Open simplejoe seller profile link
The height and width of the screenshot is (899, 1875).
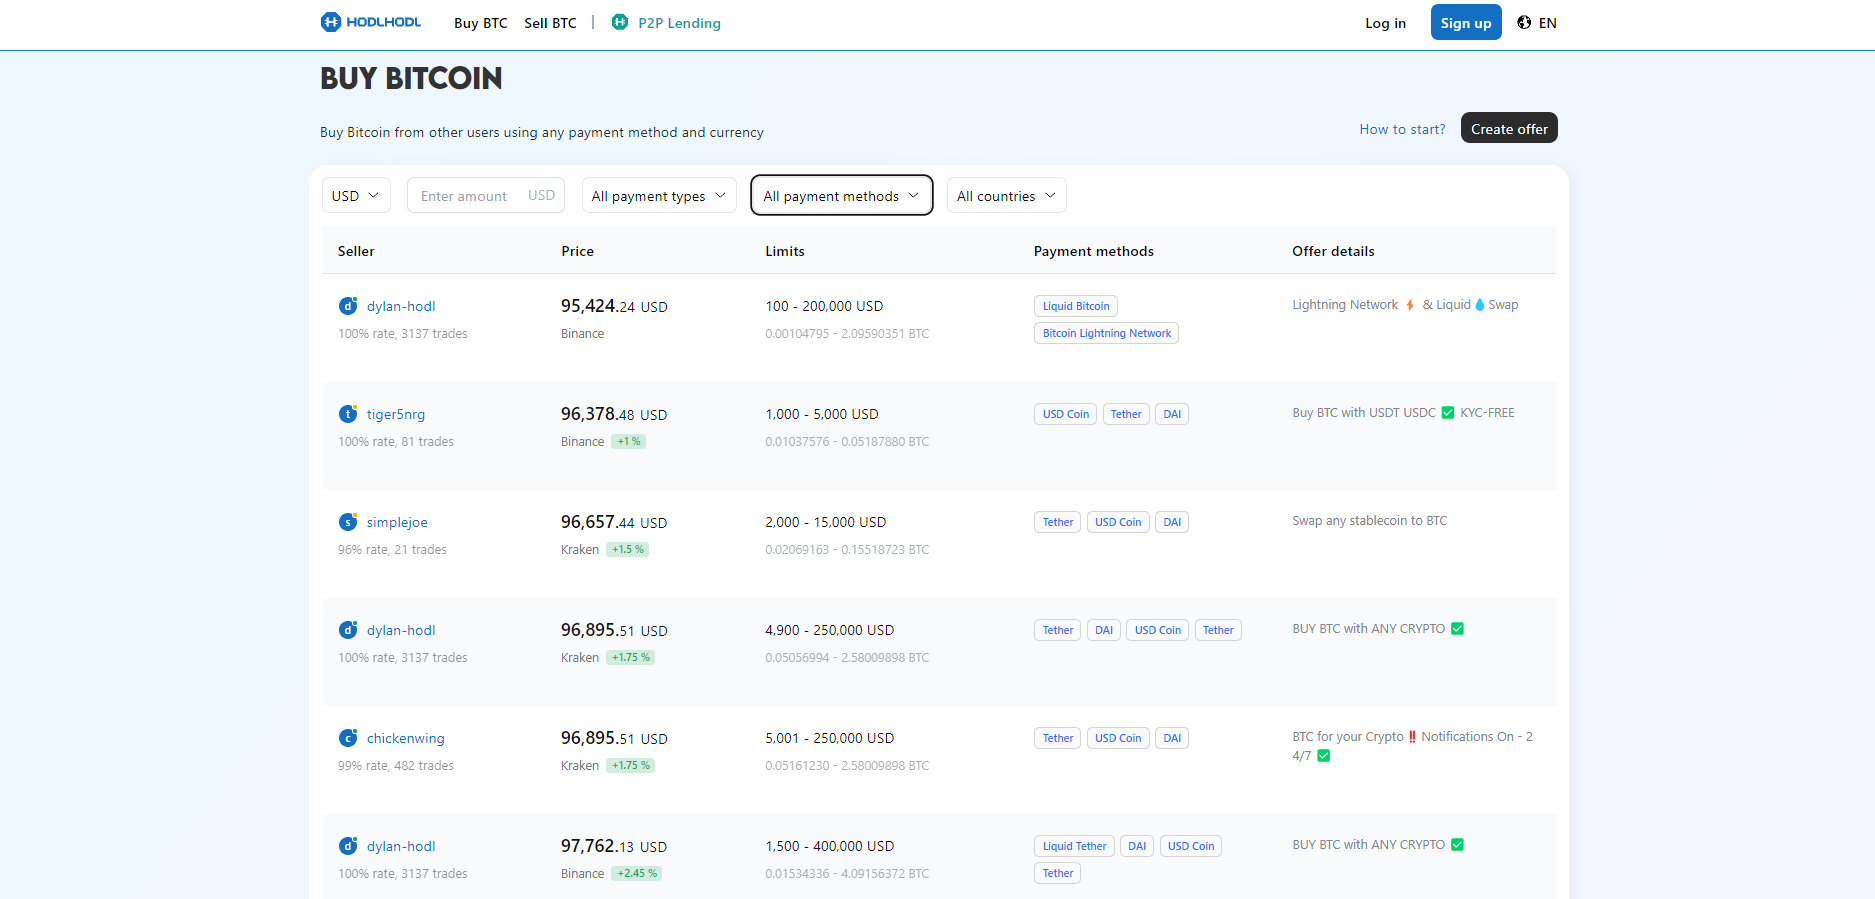pos(397,522)
